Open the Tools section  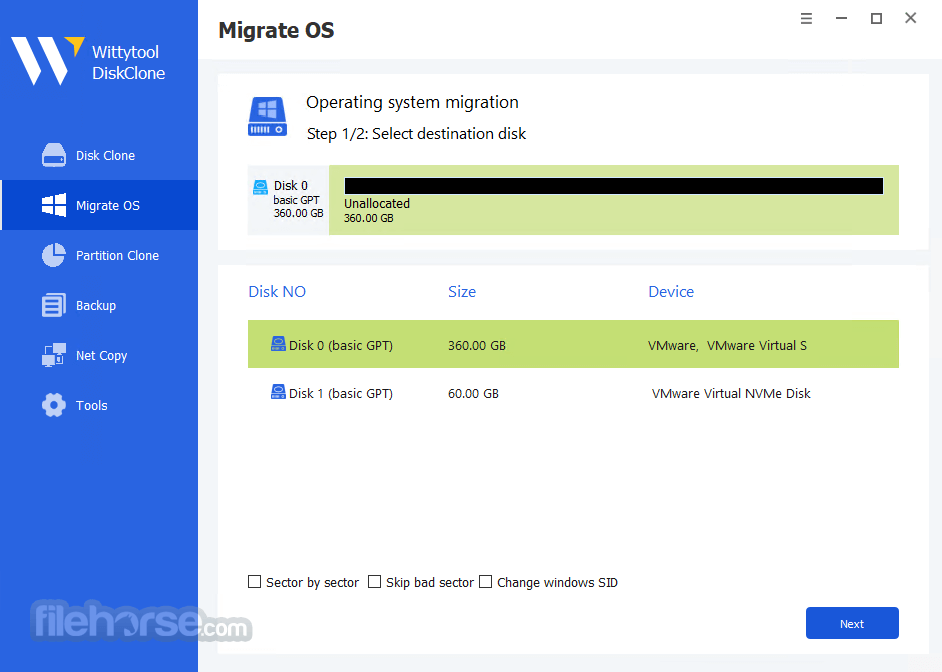pyautogui.click(x=99, y=405)
